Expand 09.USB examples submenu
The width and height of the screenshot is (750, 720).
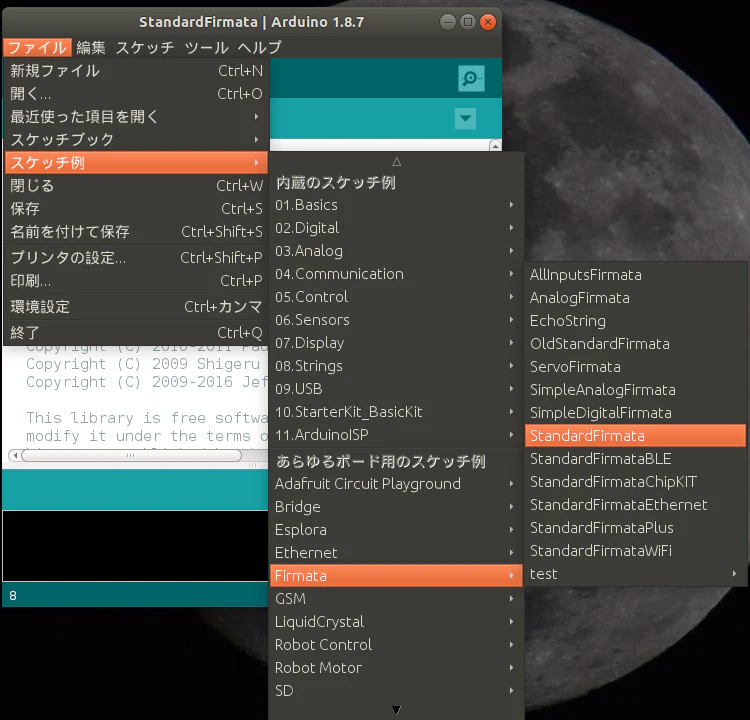tap(396, 388)
